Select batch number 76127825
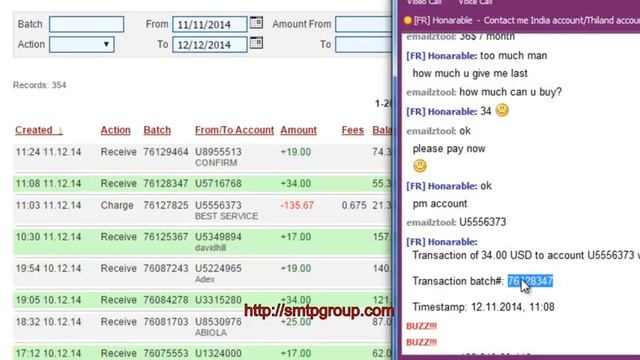This screenshot has width=640, height=360. pyautogui.click(x=166, y=205)
